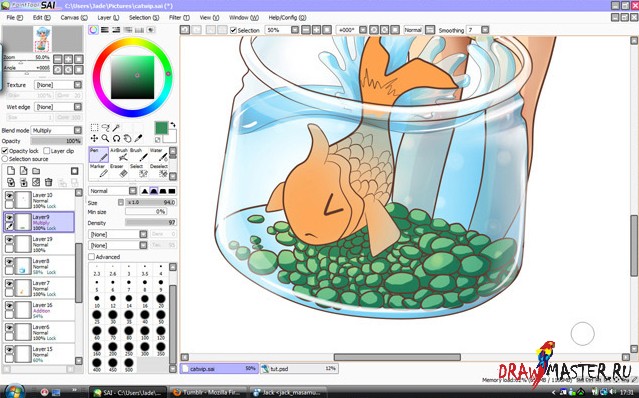Select the Selection source radio button

[5, 159]
